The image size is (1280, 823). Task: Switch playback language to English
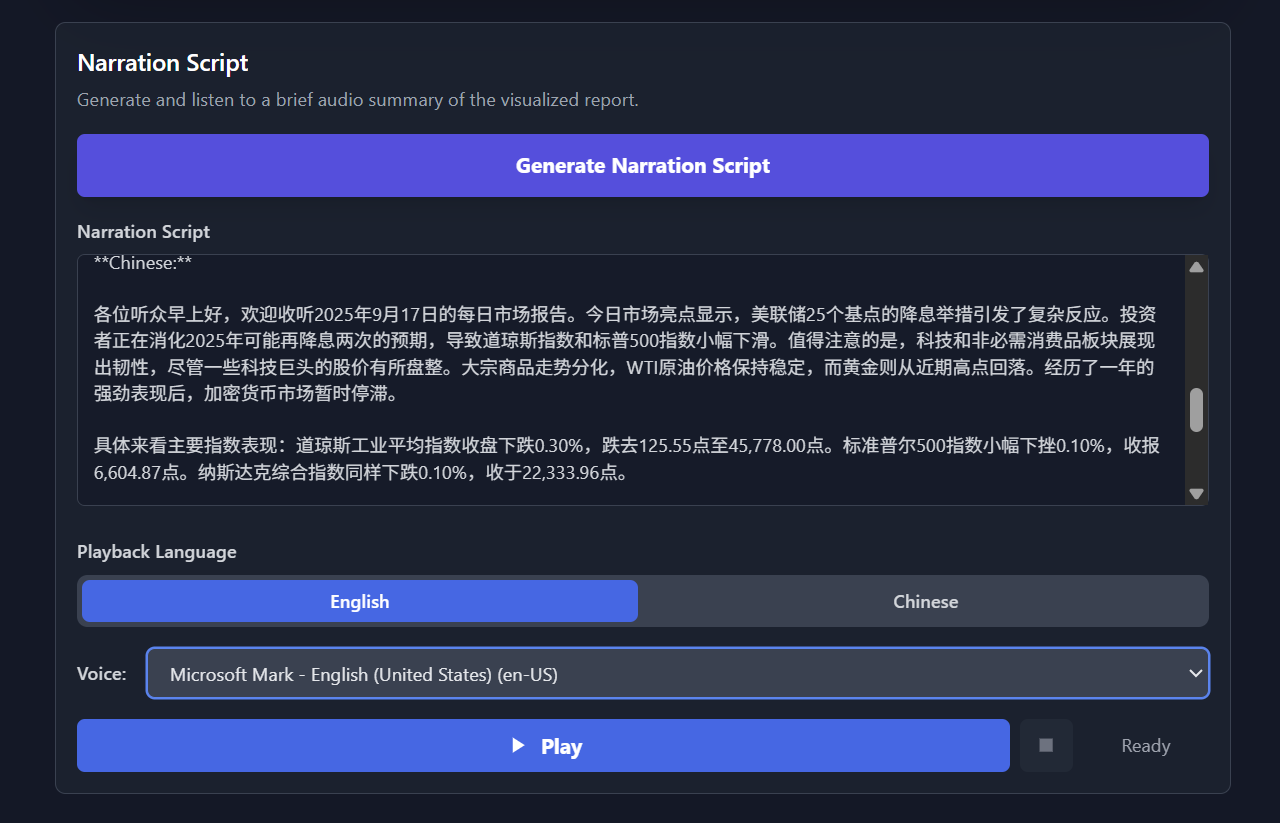click(360, 601)
